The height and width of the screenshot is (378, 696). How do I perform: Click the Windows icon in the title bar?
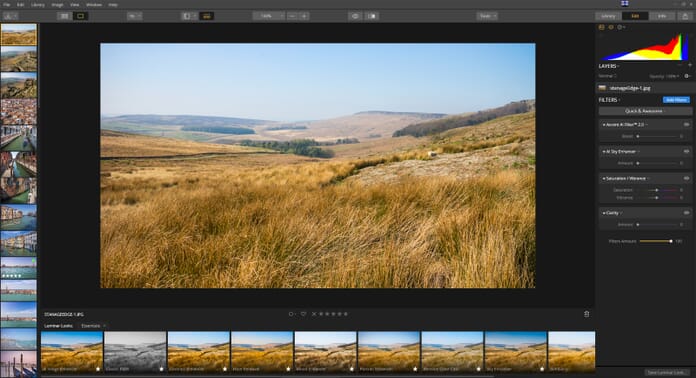click(625, 4)
